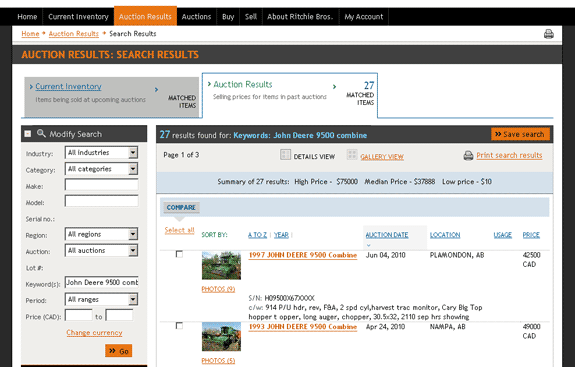575x367 pixels.
Task: Select the Auction Results matched items tab
Action: point(290,95)
